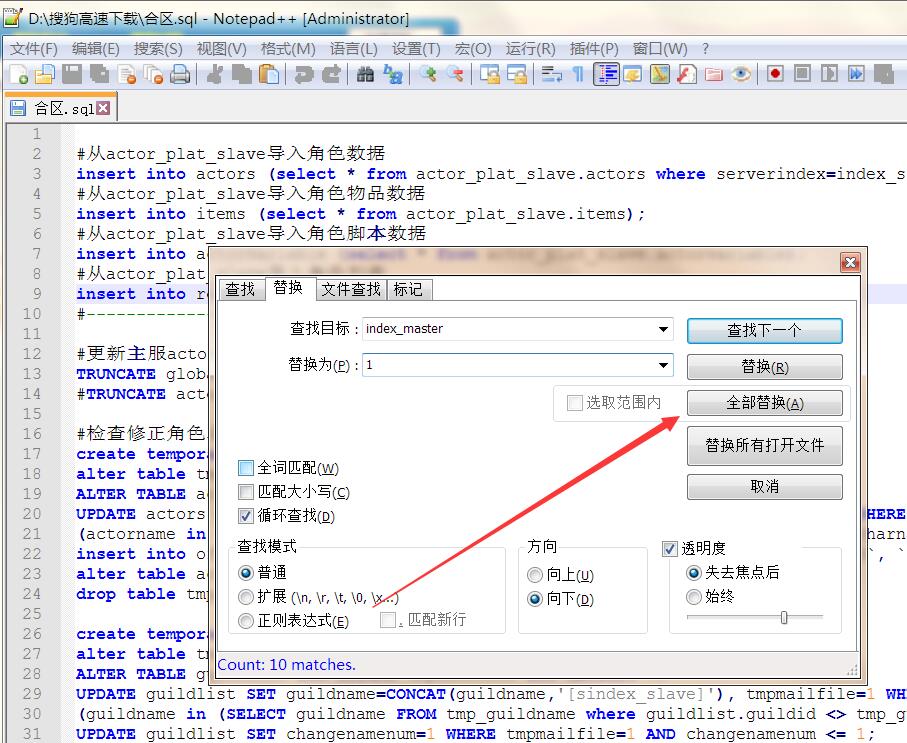Click the transparency slider handle
This screenshot has width=907, height=743.
pos(784,617)
